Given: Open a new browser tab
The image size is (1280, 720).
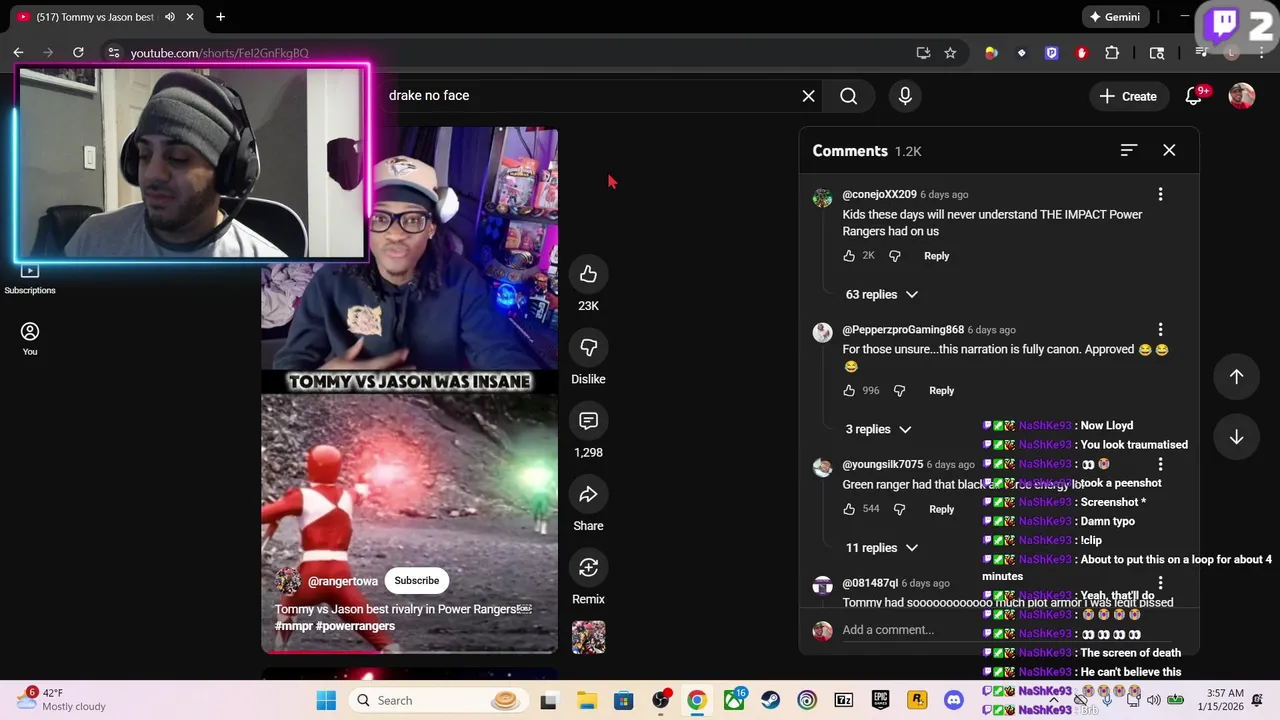Looking at the screenshot, I should click(x=220, y=17).
